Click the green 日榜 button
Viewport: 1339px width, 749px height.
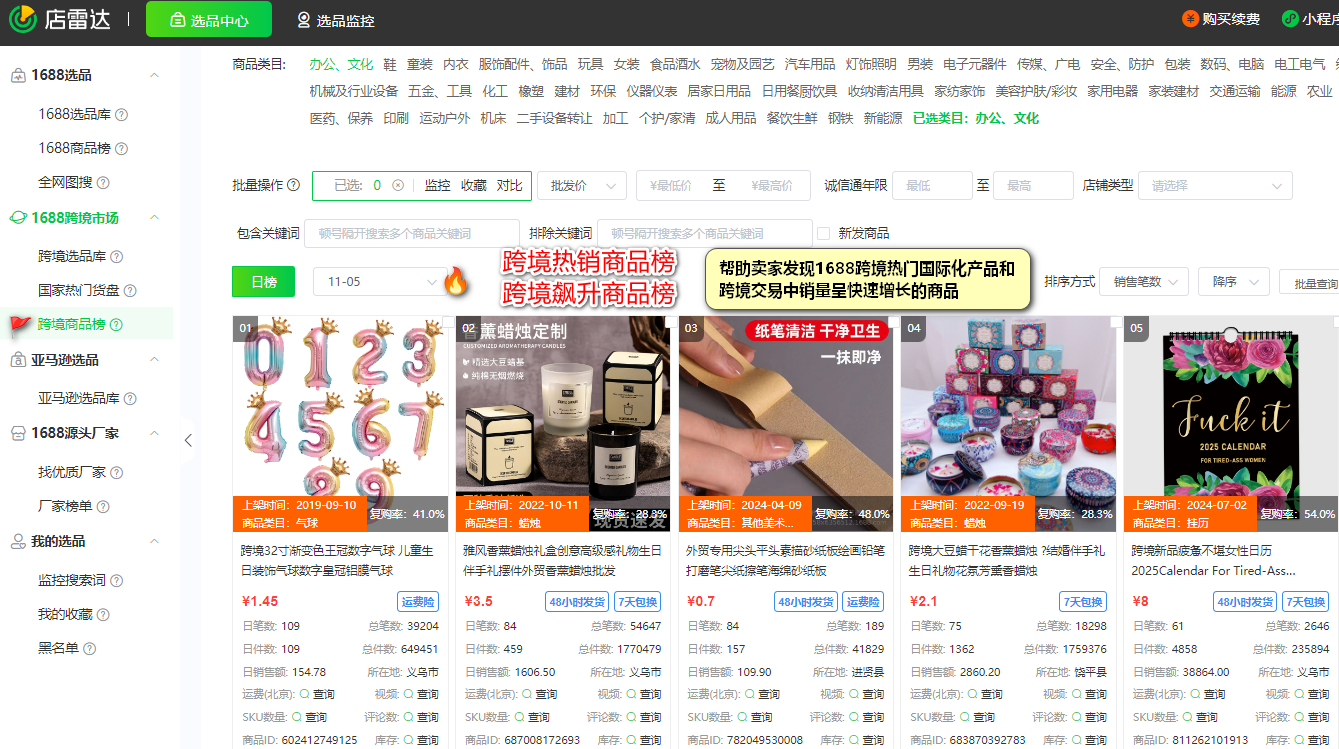[x=262, y=281]
